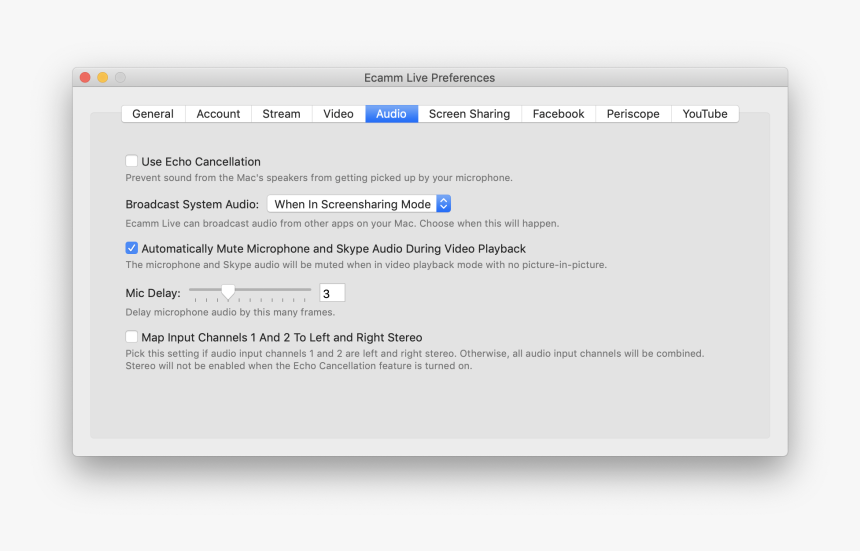The height and width of the screenshot is (551, 860).
Task: Open the Broadcast System Audio dropdown
Action: click(359, 204)
